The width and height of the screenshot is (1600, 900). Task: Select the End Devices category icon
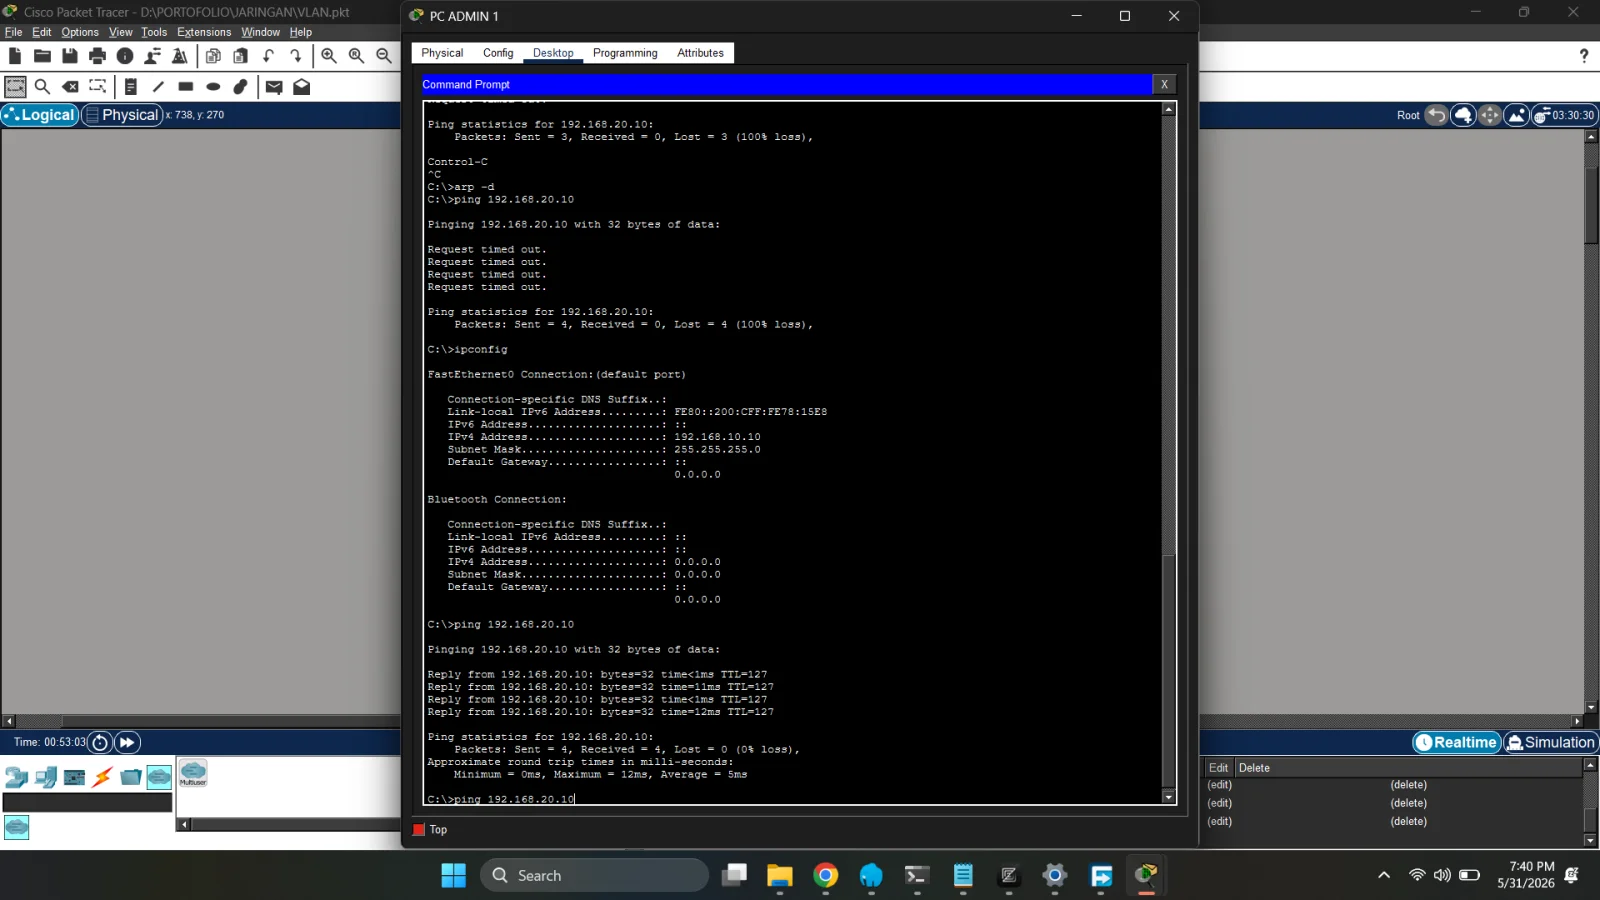[45, 777]
